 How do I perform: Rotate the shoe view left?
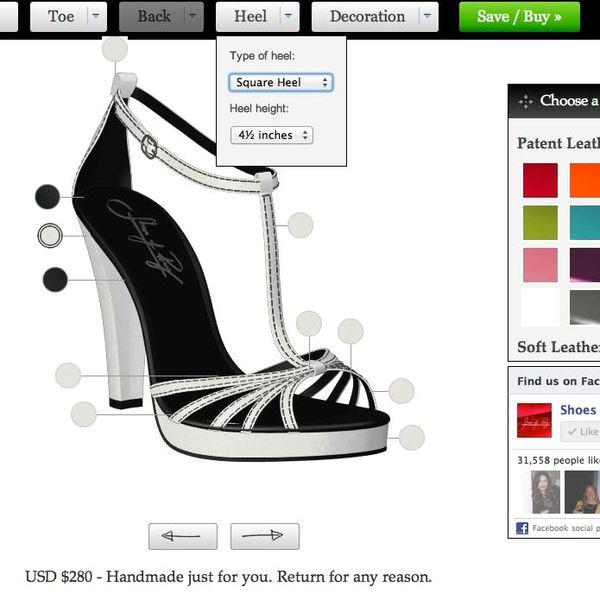pos(182,536)
